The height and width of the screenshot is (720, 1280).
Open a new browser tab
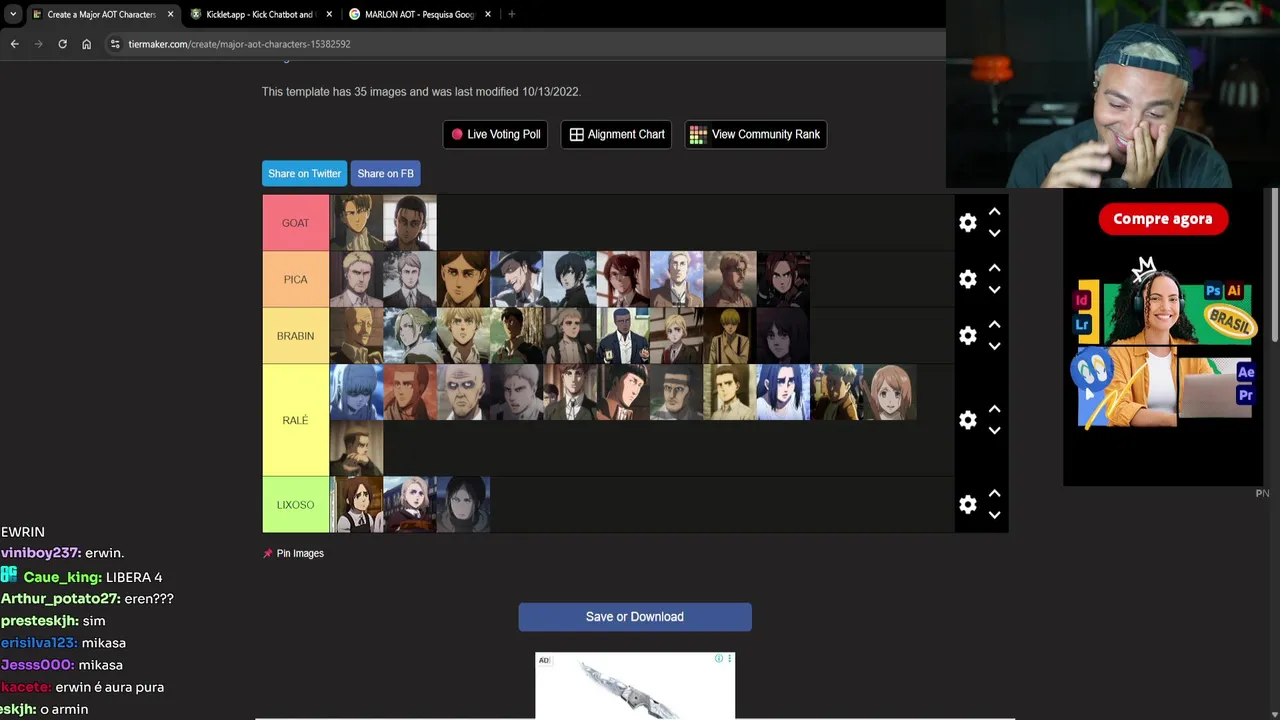[x=511, y=14]
